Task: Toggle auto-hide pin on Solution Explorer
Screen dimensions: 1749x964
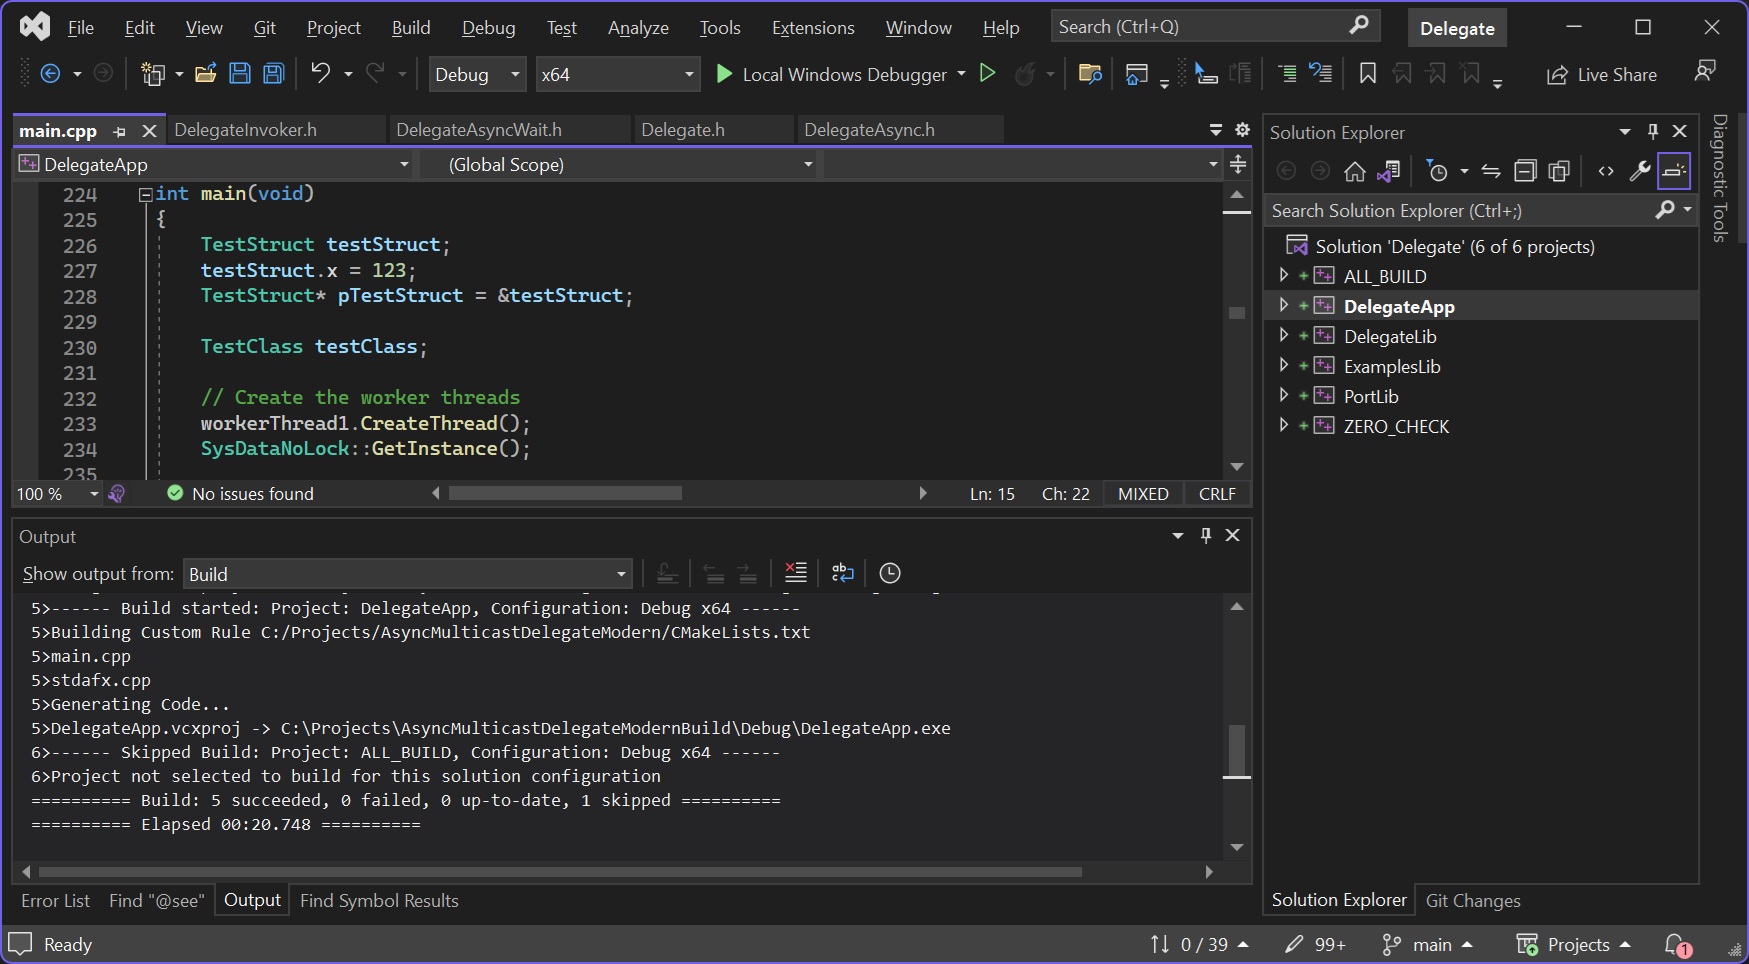Action: pos(1653,132)
